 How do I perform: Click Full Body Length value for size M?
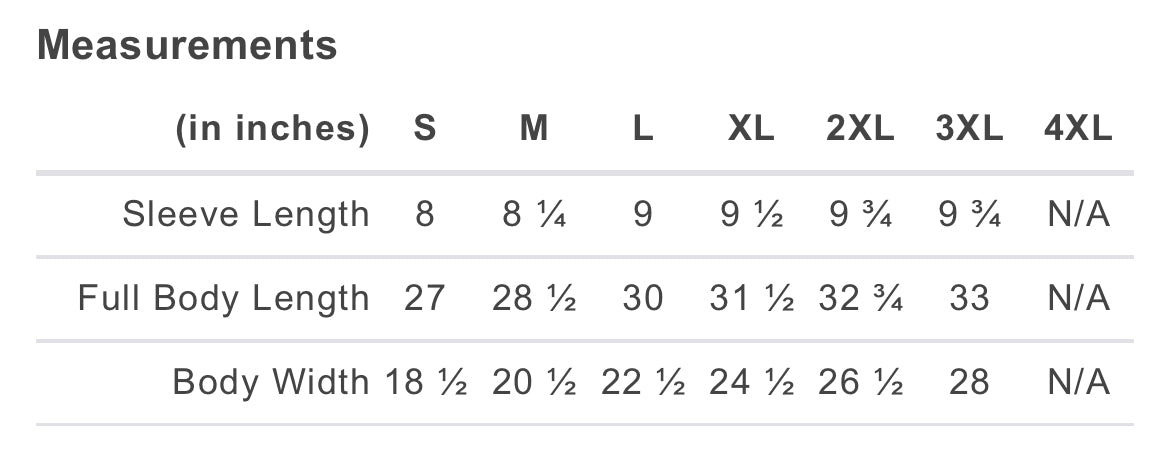coord(534,299)
